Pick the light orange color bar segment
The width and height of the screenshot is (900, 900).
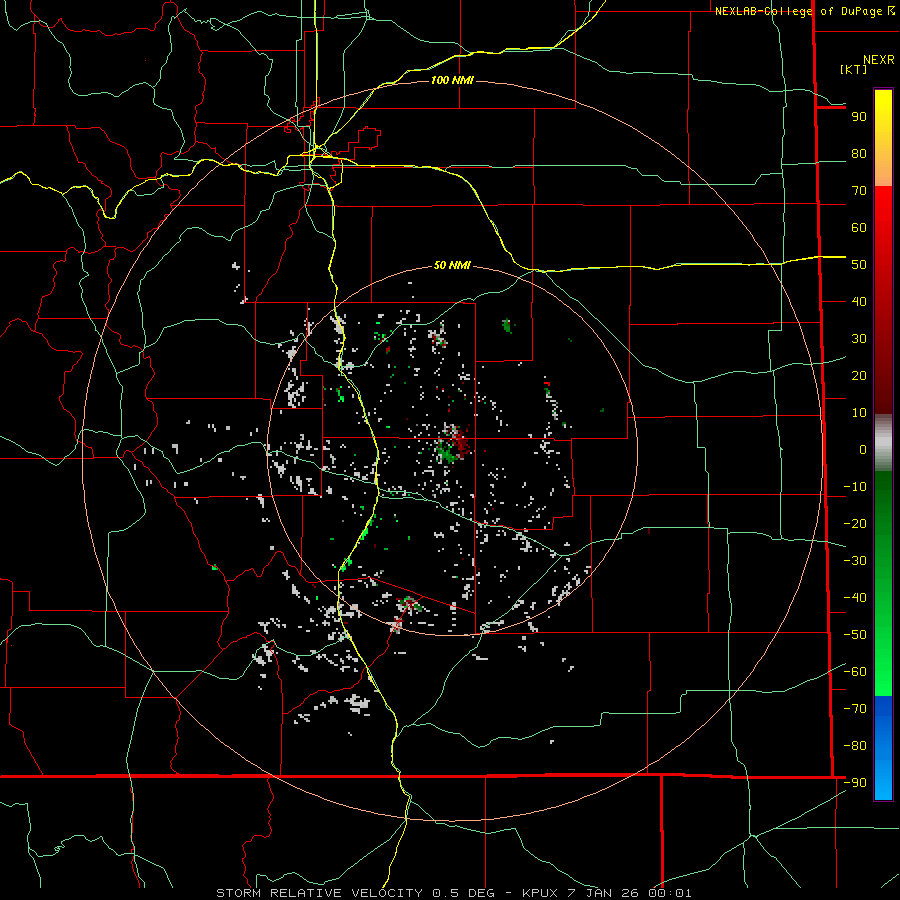click(x=883, y=172)
